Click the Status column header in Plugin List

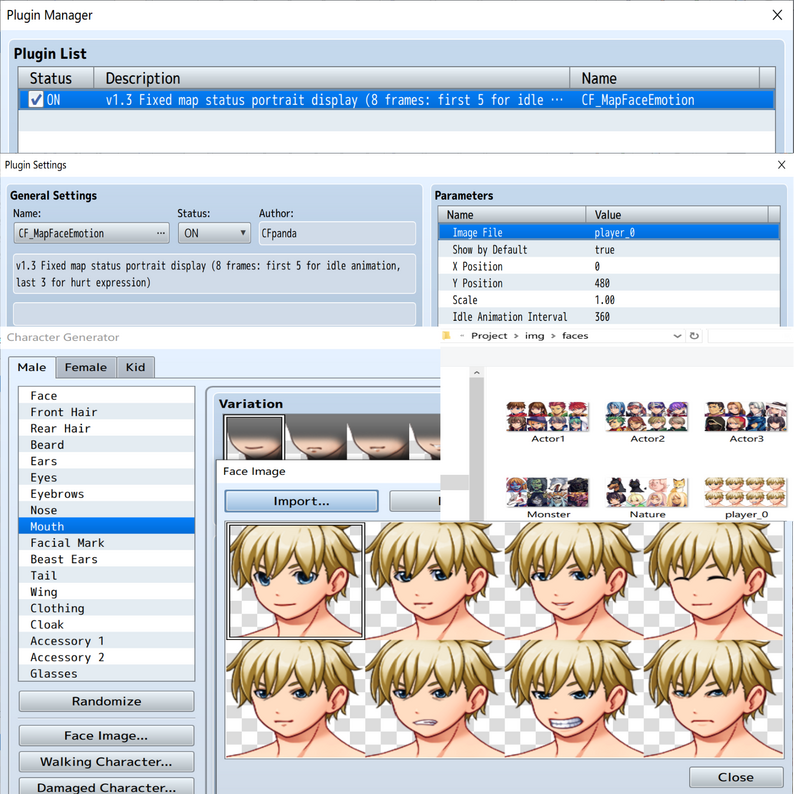pyautogui.click(x=56, y=78)
